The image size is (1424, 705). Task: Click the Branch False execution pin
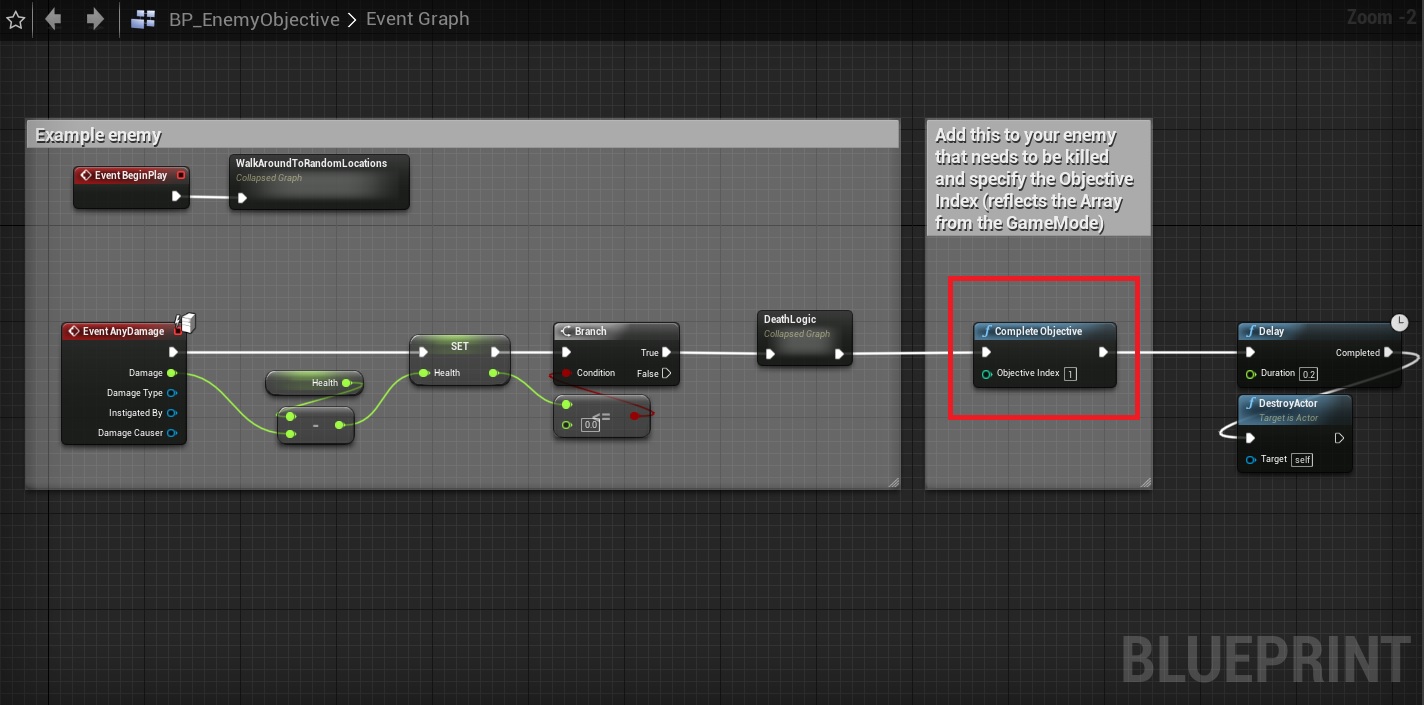click(667, 373)
